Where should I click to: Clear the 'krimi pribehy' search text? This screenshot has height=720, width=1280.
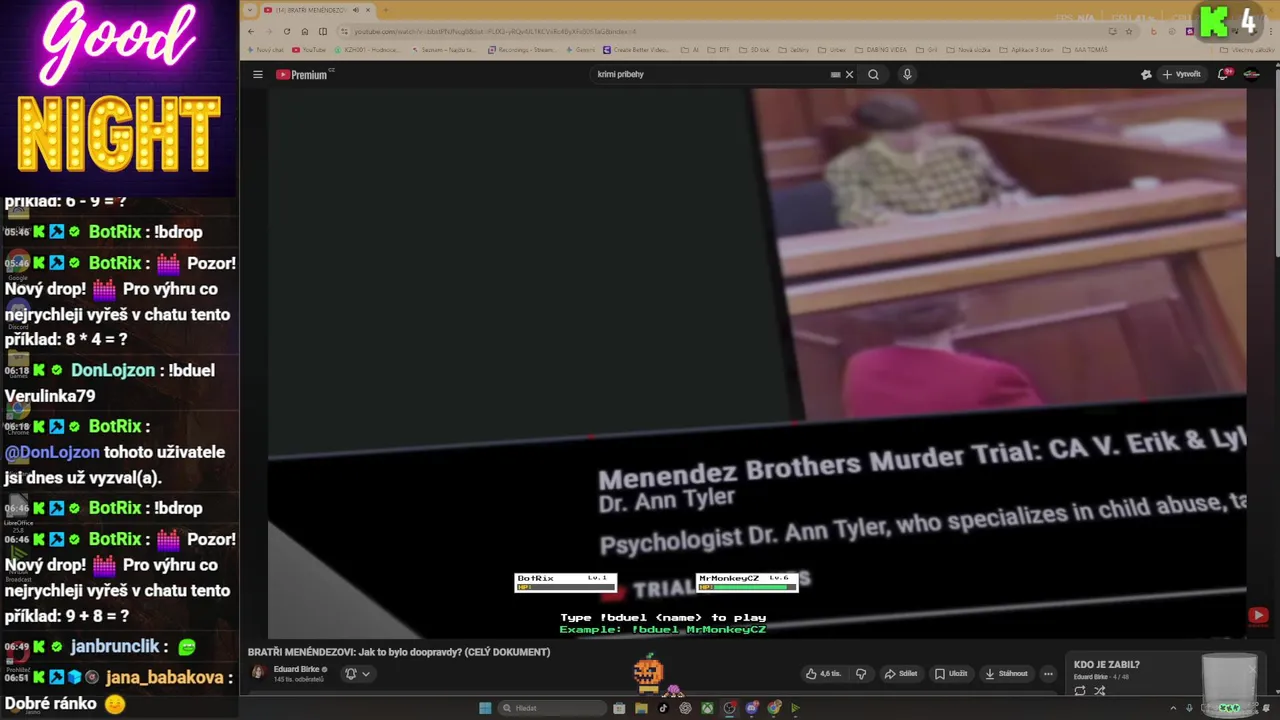pyautogui.click(x=849, y=74)
